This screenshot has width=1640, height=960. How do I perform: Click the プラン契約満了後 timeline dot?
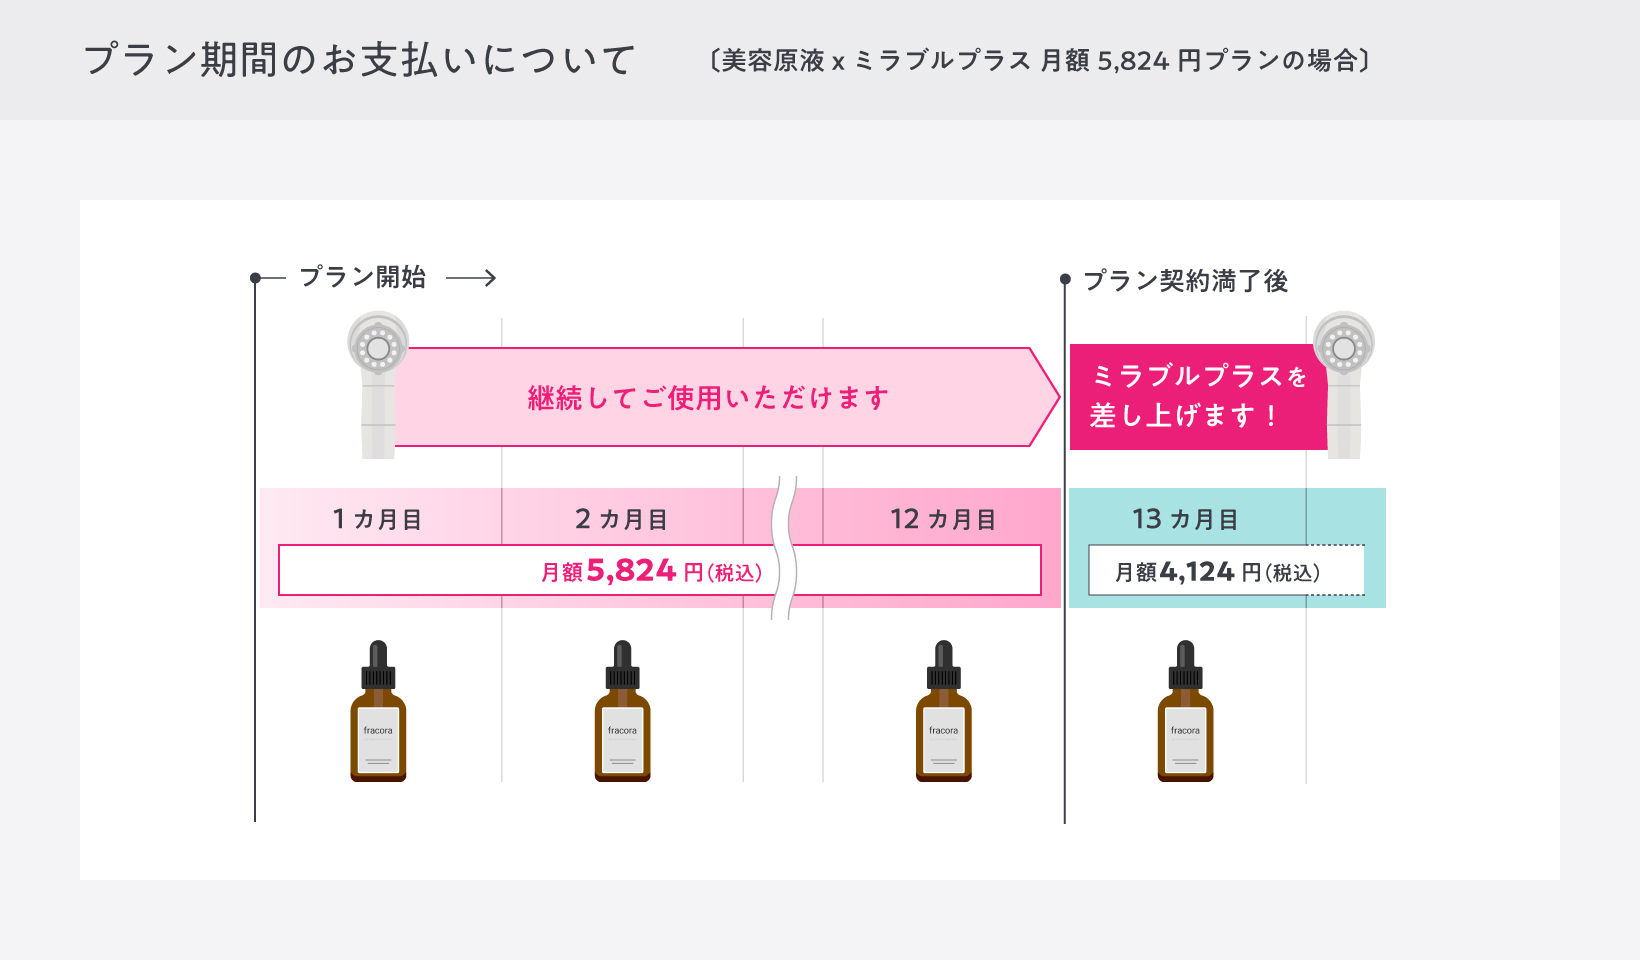1065,279
